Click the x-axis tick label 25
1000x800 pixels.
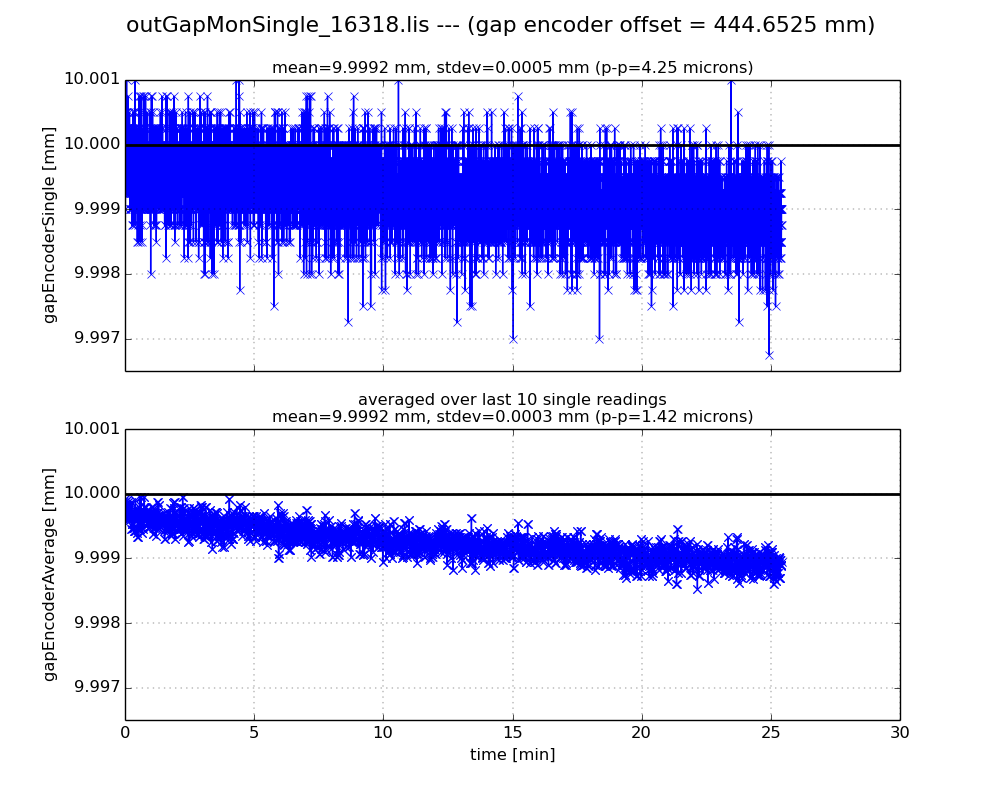770,732
